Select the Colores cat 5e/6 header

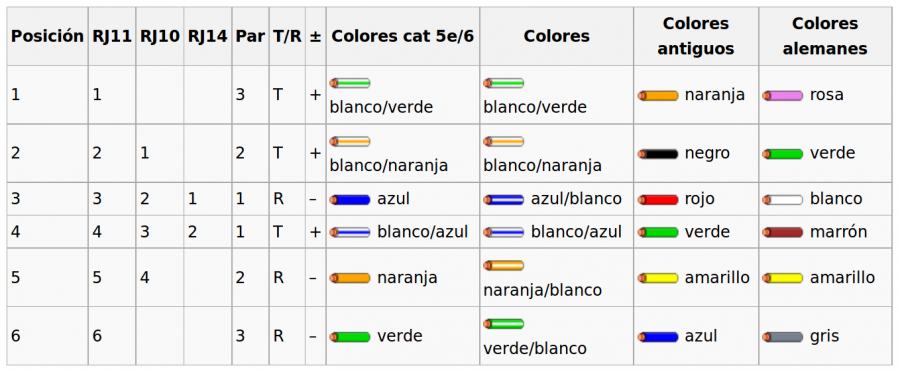[403, 36]
